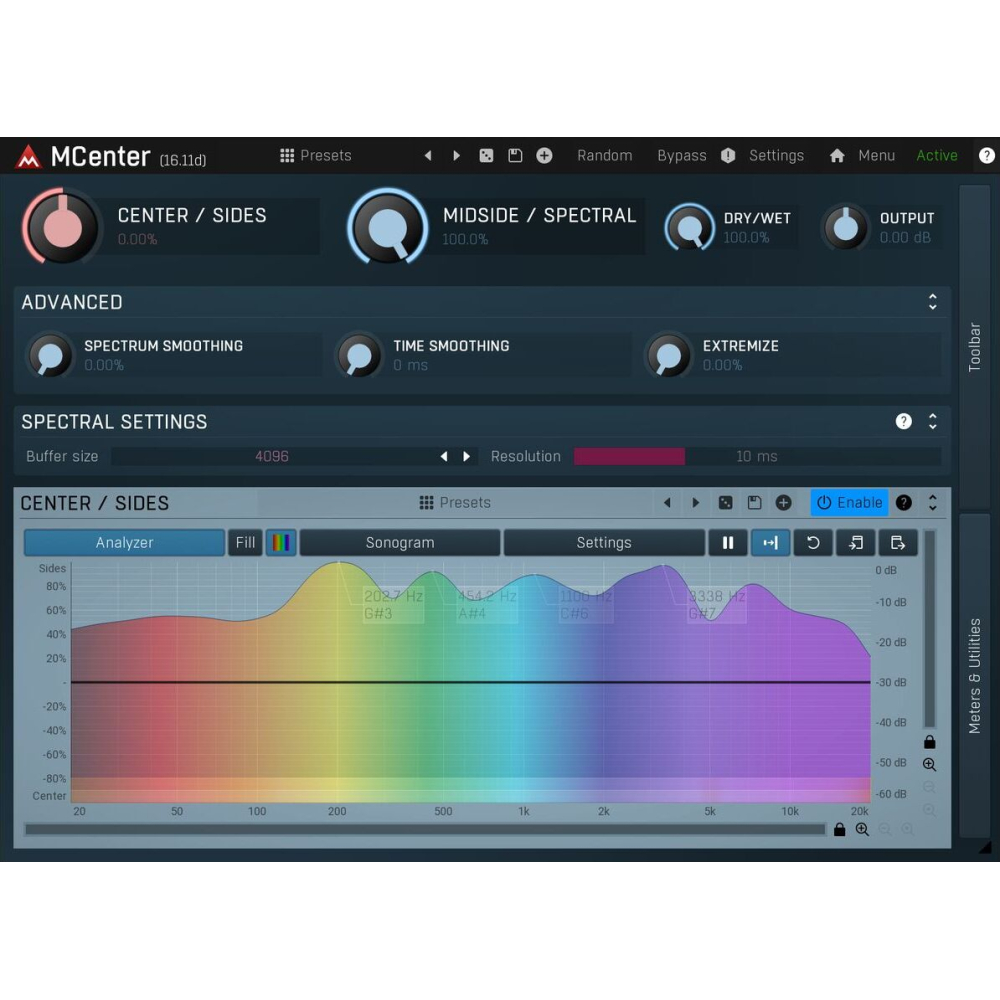
Task: Open the Menu item in title bar
Action: pos(876,156)
